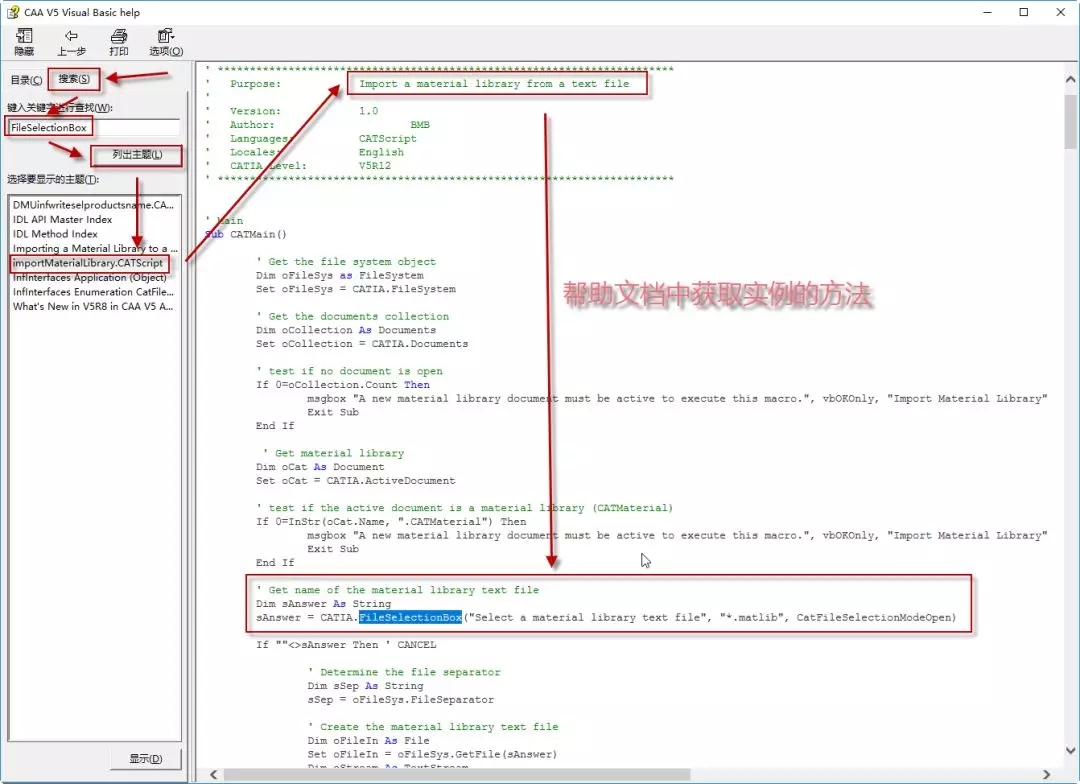Click 'Set oFileSys = CATIA.FileSystem' line
Viewport: 1080px width, 784px height.
point(355,289)
